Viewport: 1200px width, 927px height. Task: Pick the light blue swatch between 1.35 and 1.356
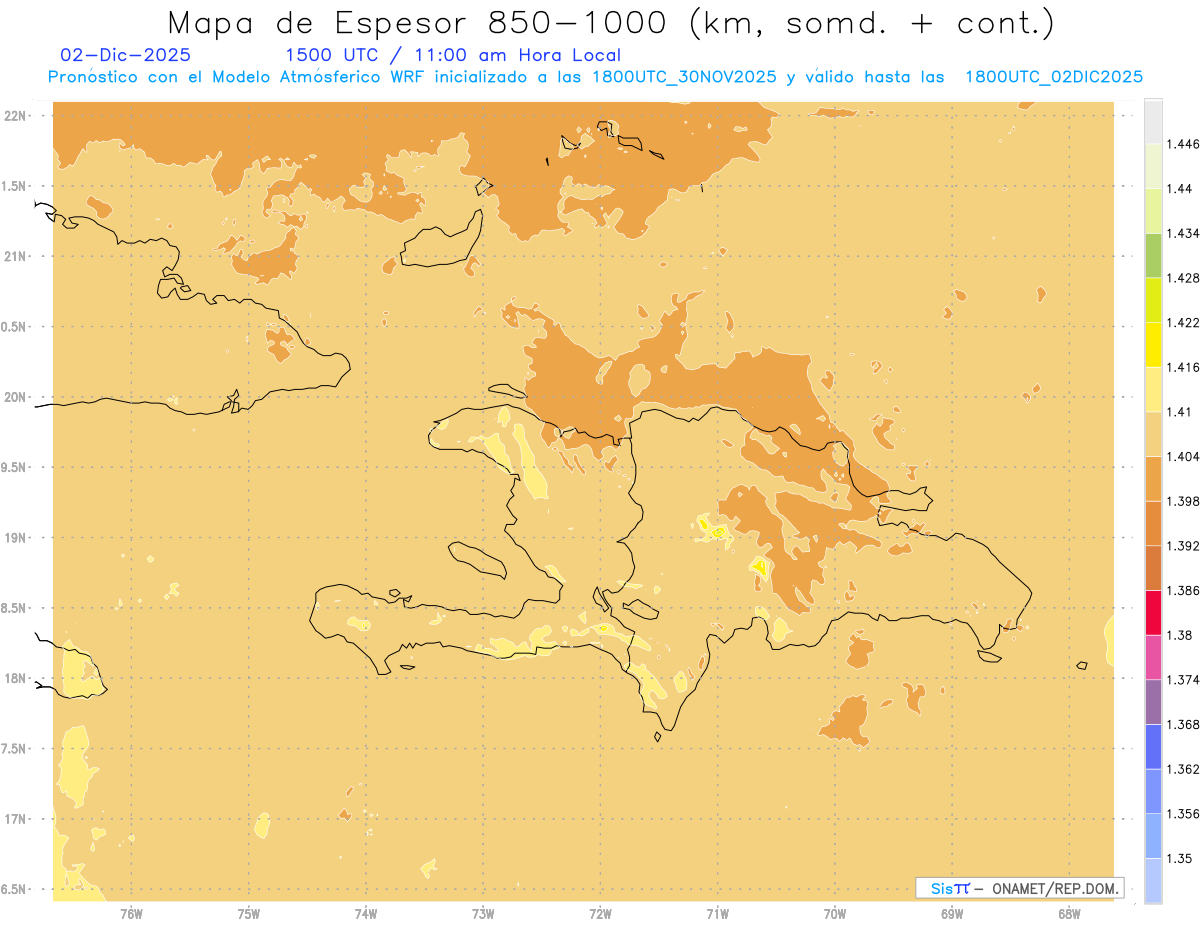pos(1153,836)
